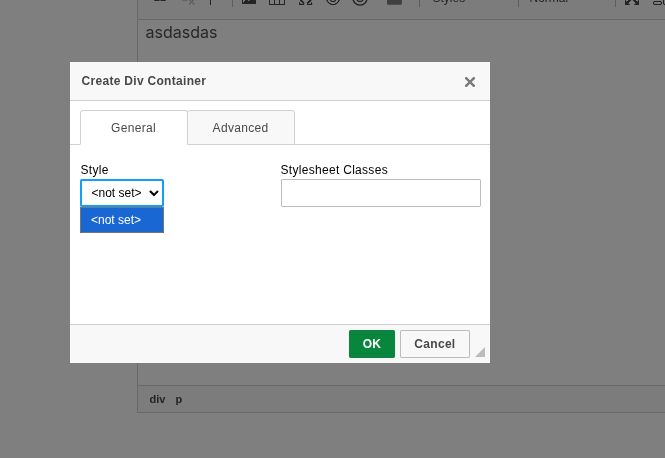Open the Styles toolbar dropdown
665x458 pixels.
[x=470, y=2]
